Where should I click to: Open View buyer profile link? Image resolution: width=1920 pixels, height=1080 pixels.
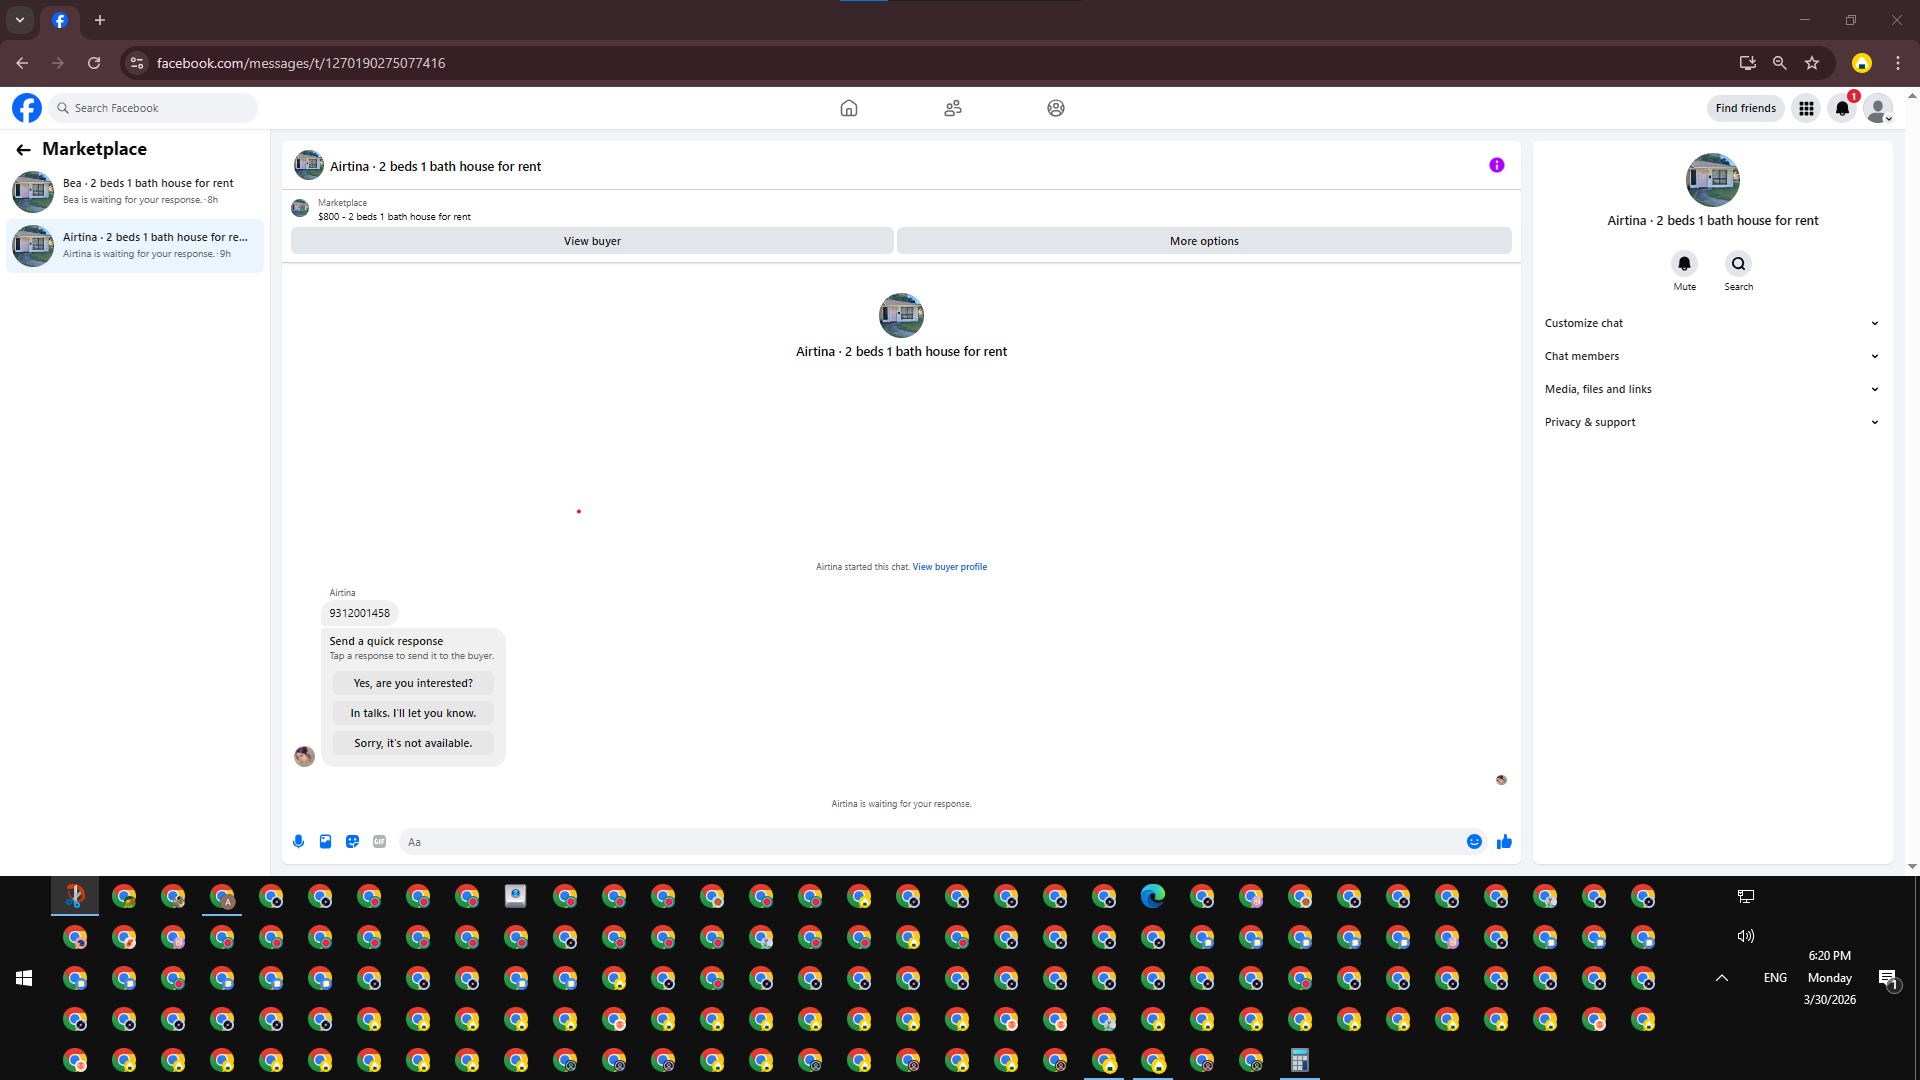(x=949, y=567)
